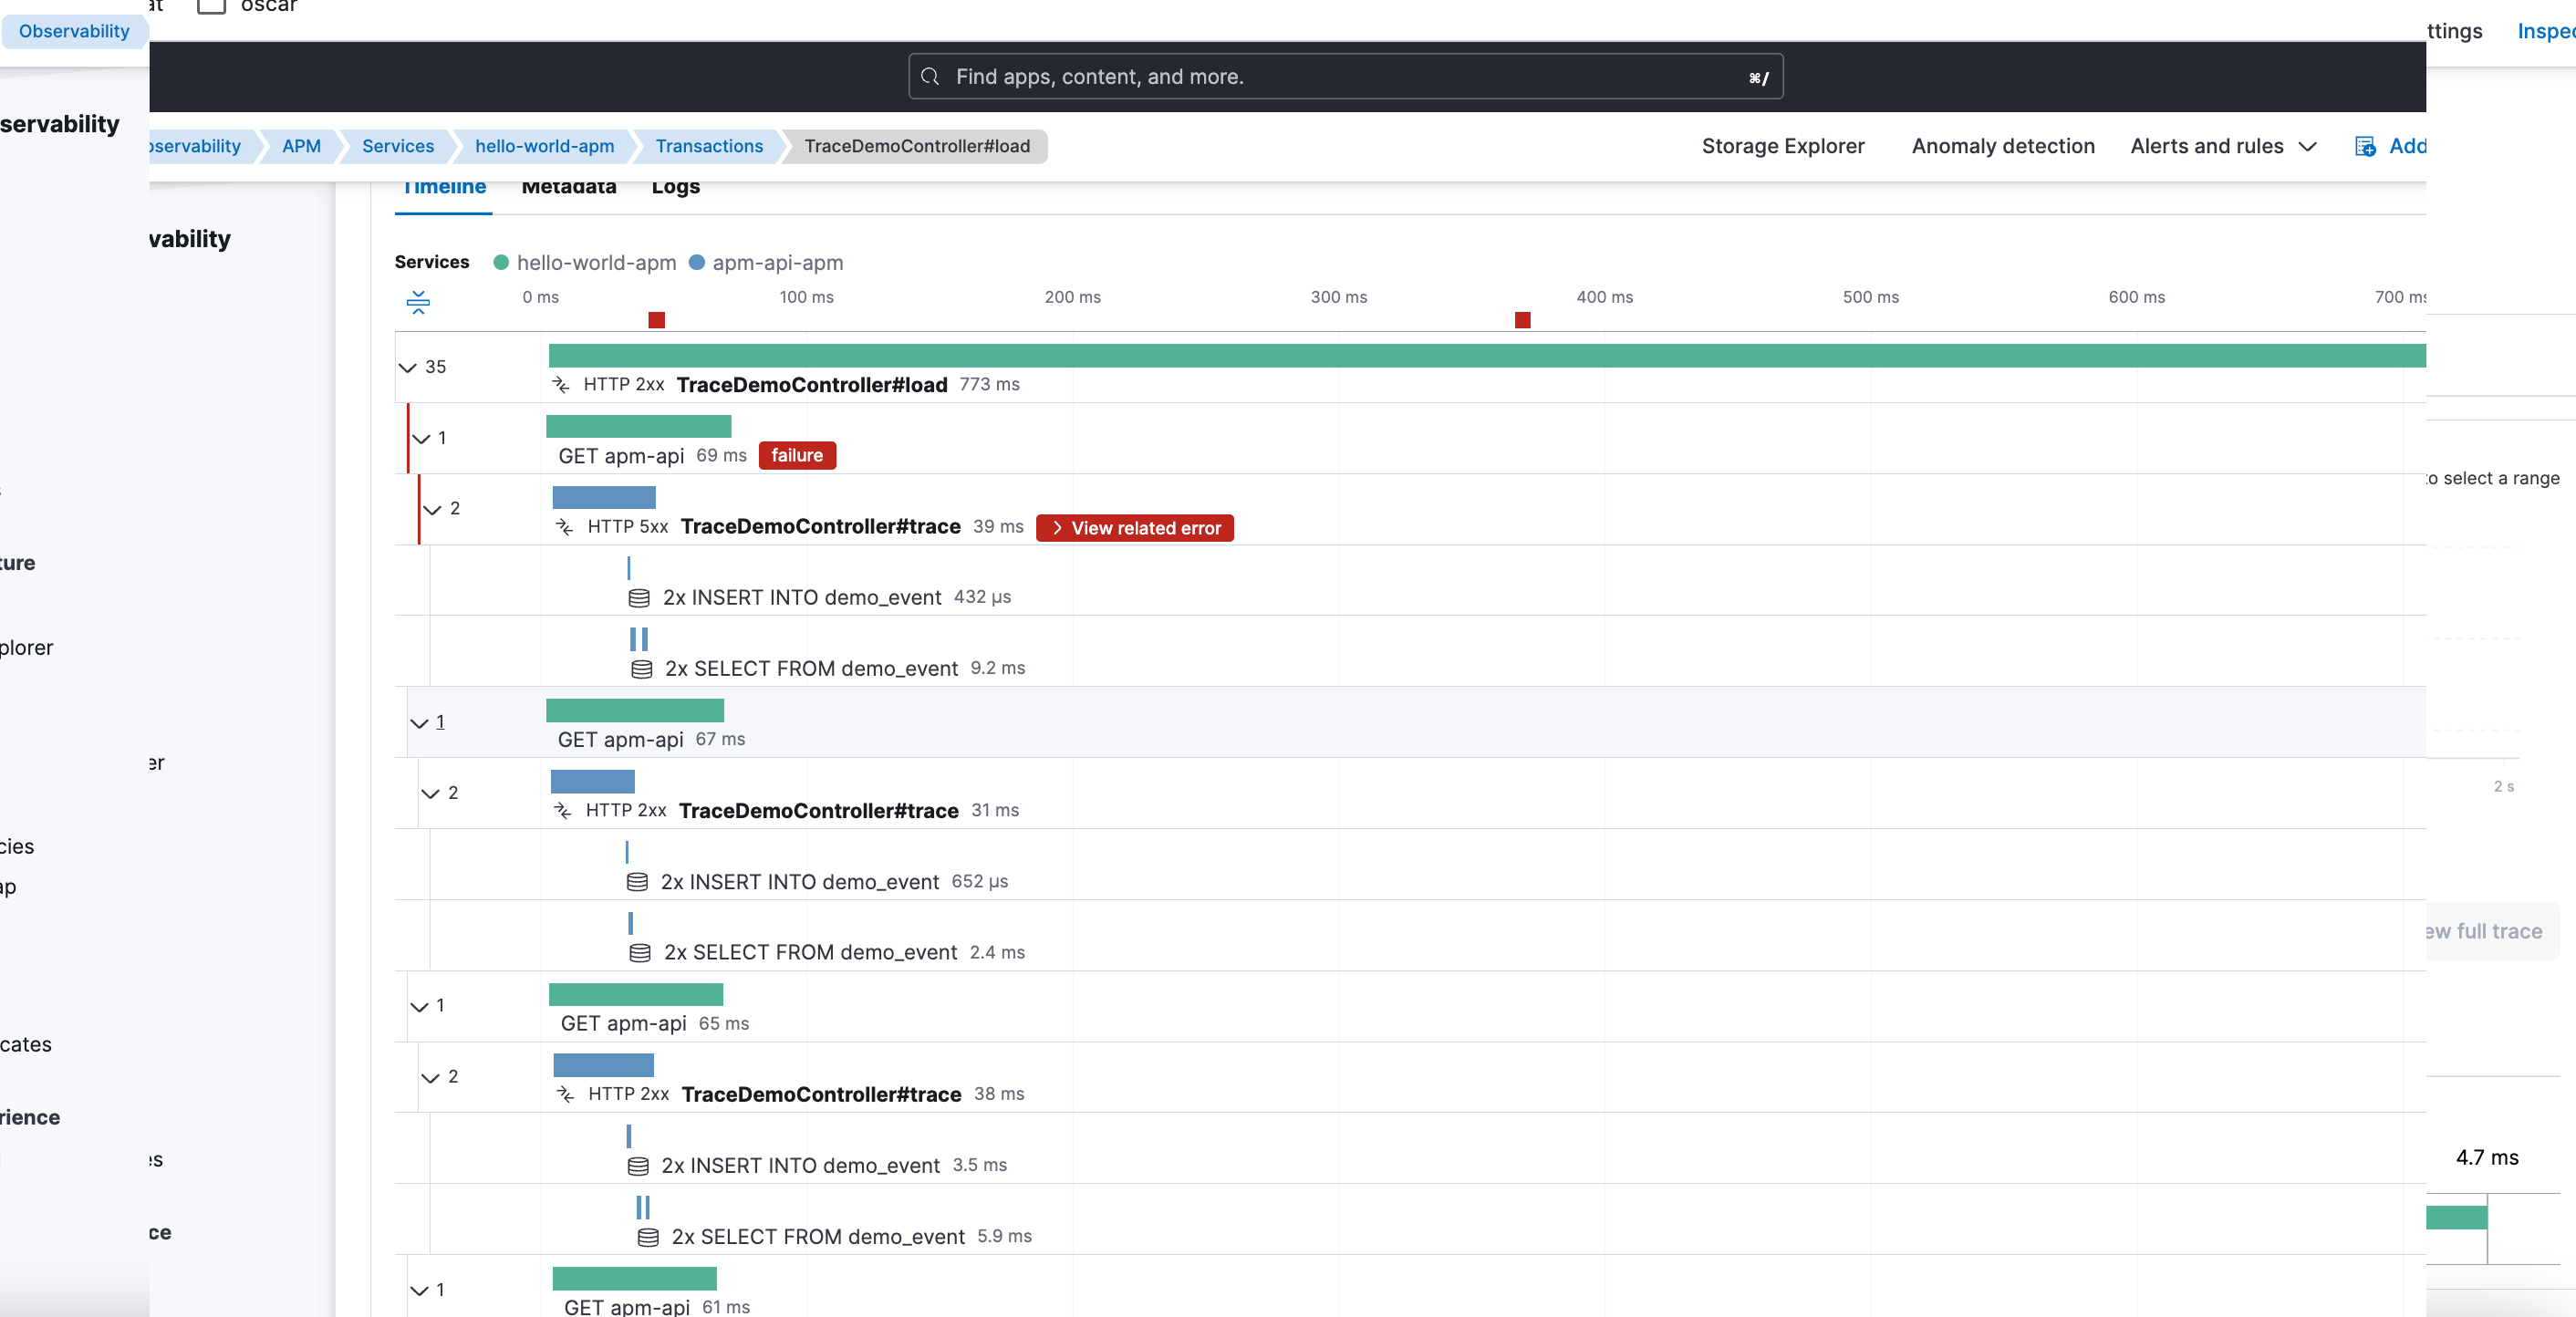Click the "GET apm-api" 65 ms span label

(x=624, y=1024)
